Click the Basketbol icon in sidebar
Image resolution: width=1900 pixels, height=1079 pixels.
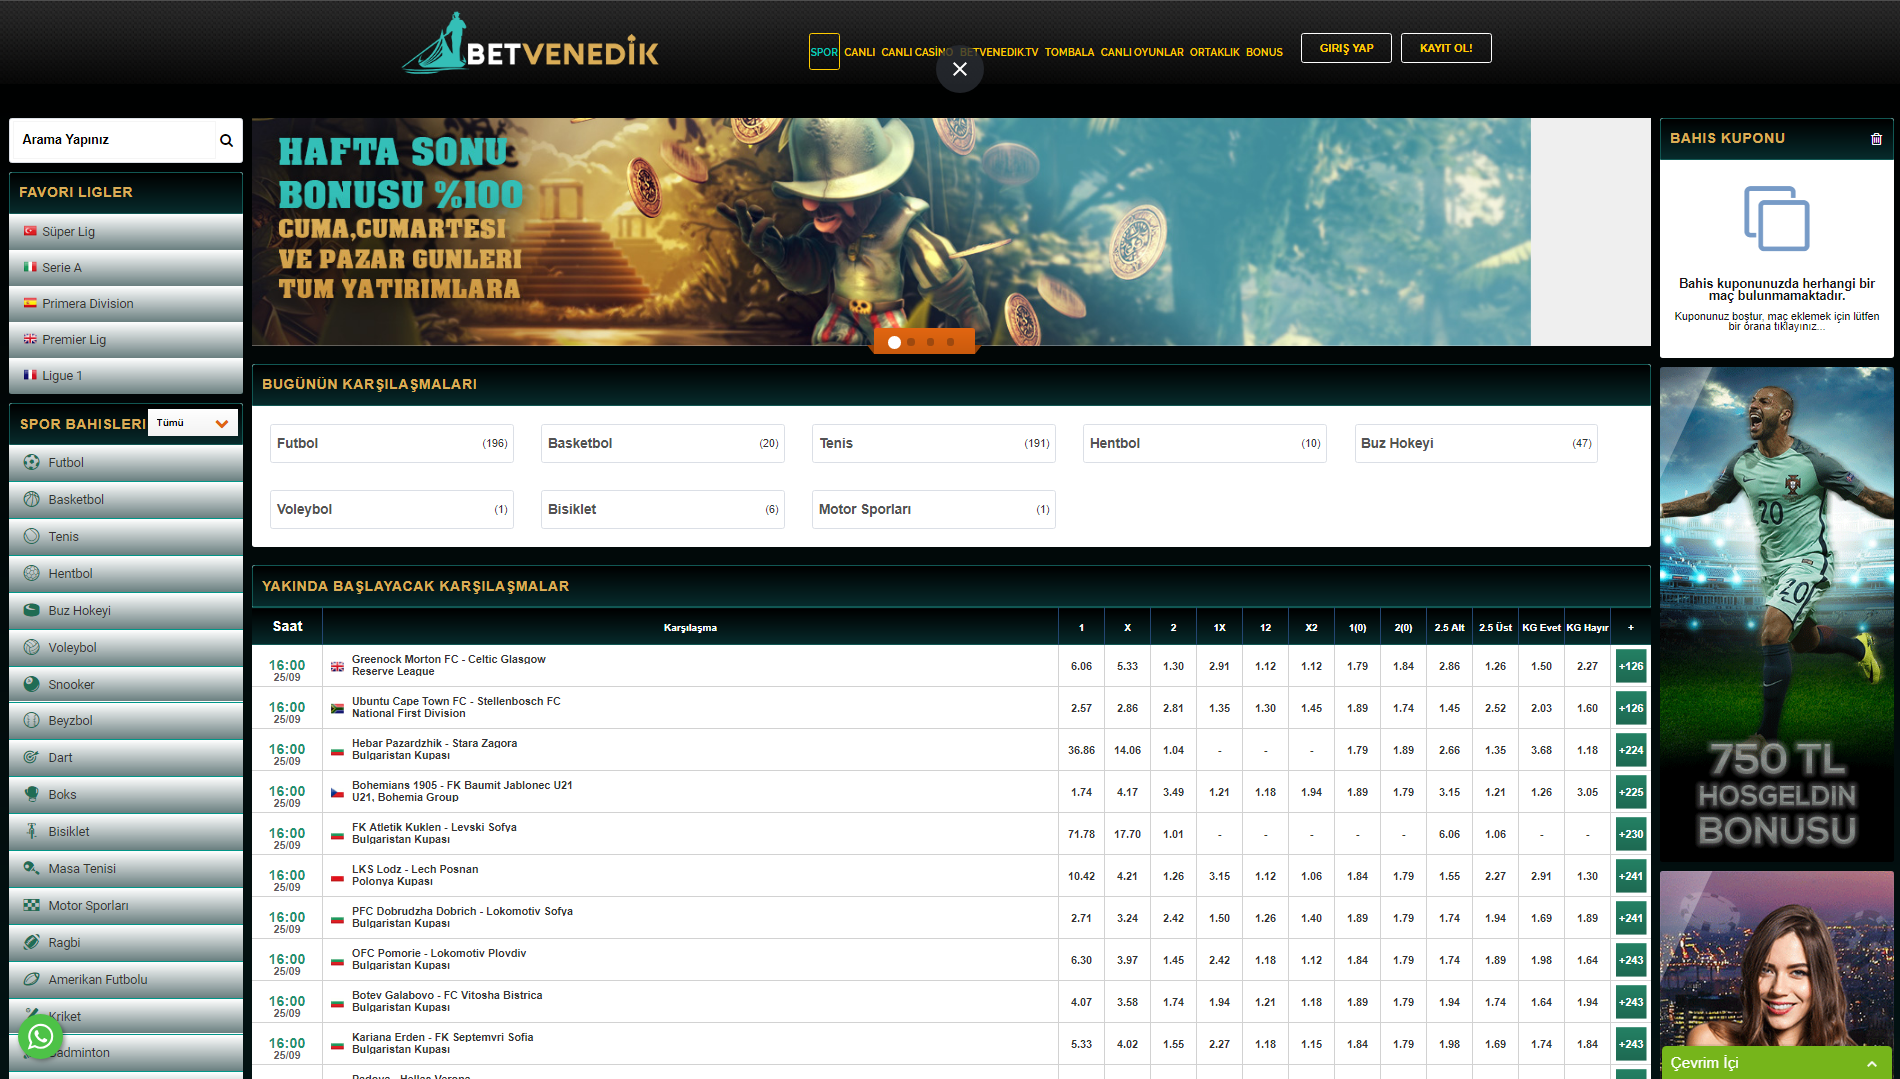click(x=32, y=500)
